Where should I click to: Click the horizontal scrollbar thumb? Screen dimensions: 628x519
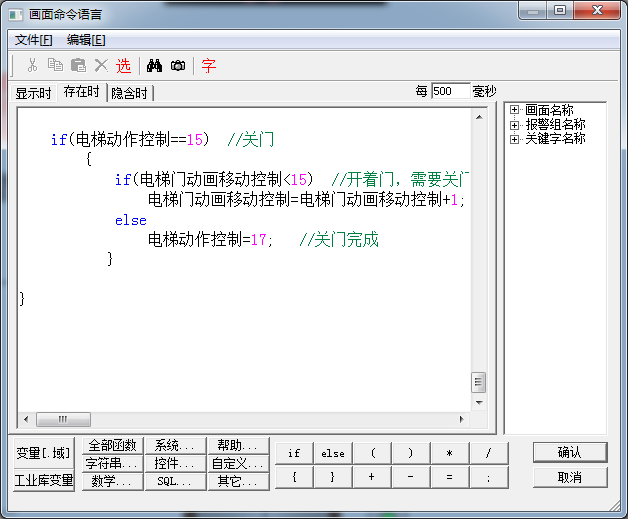[x=63, y=420]
